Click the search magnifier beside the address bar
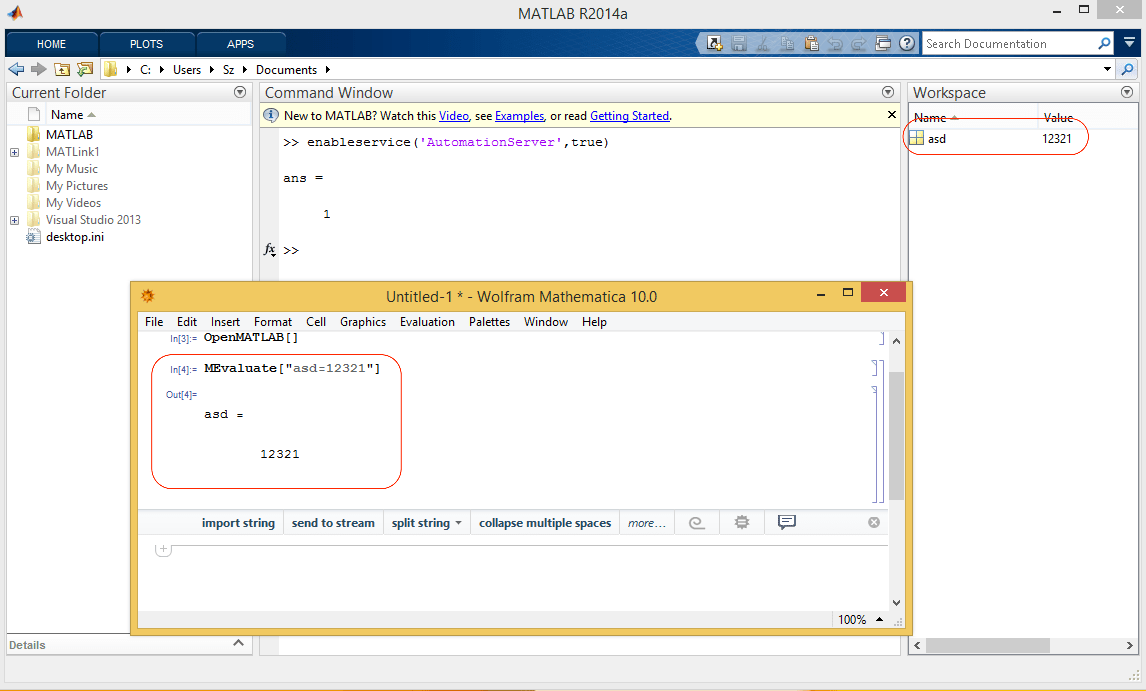1146x691 pixels. point(1128,69)
